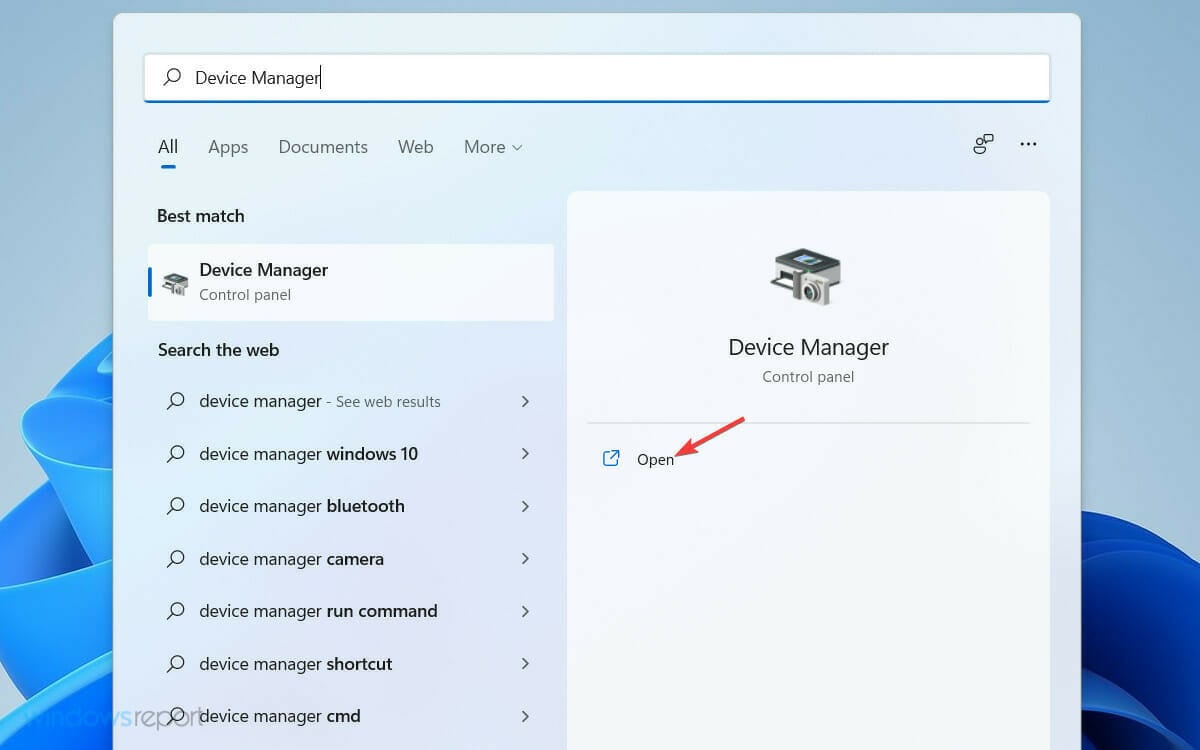Viewport: 1200px width, 750px height.
Task: Click the large Device Manager icon in preview
Action: click(x=807, y=276)
